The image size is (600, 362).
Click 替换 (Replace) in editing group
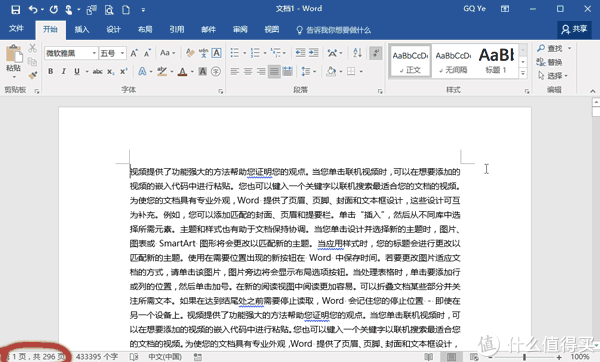point(549,62)
